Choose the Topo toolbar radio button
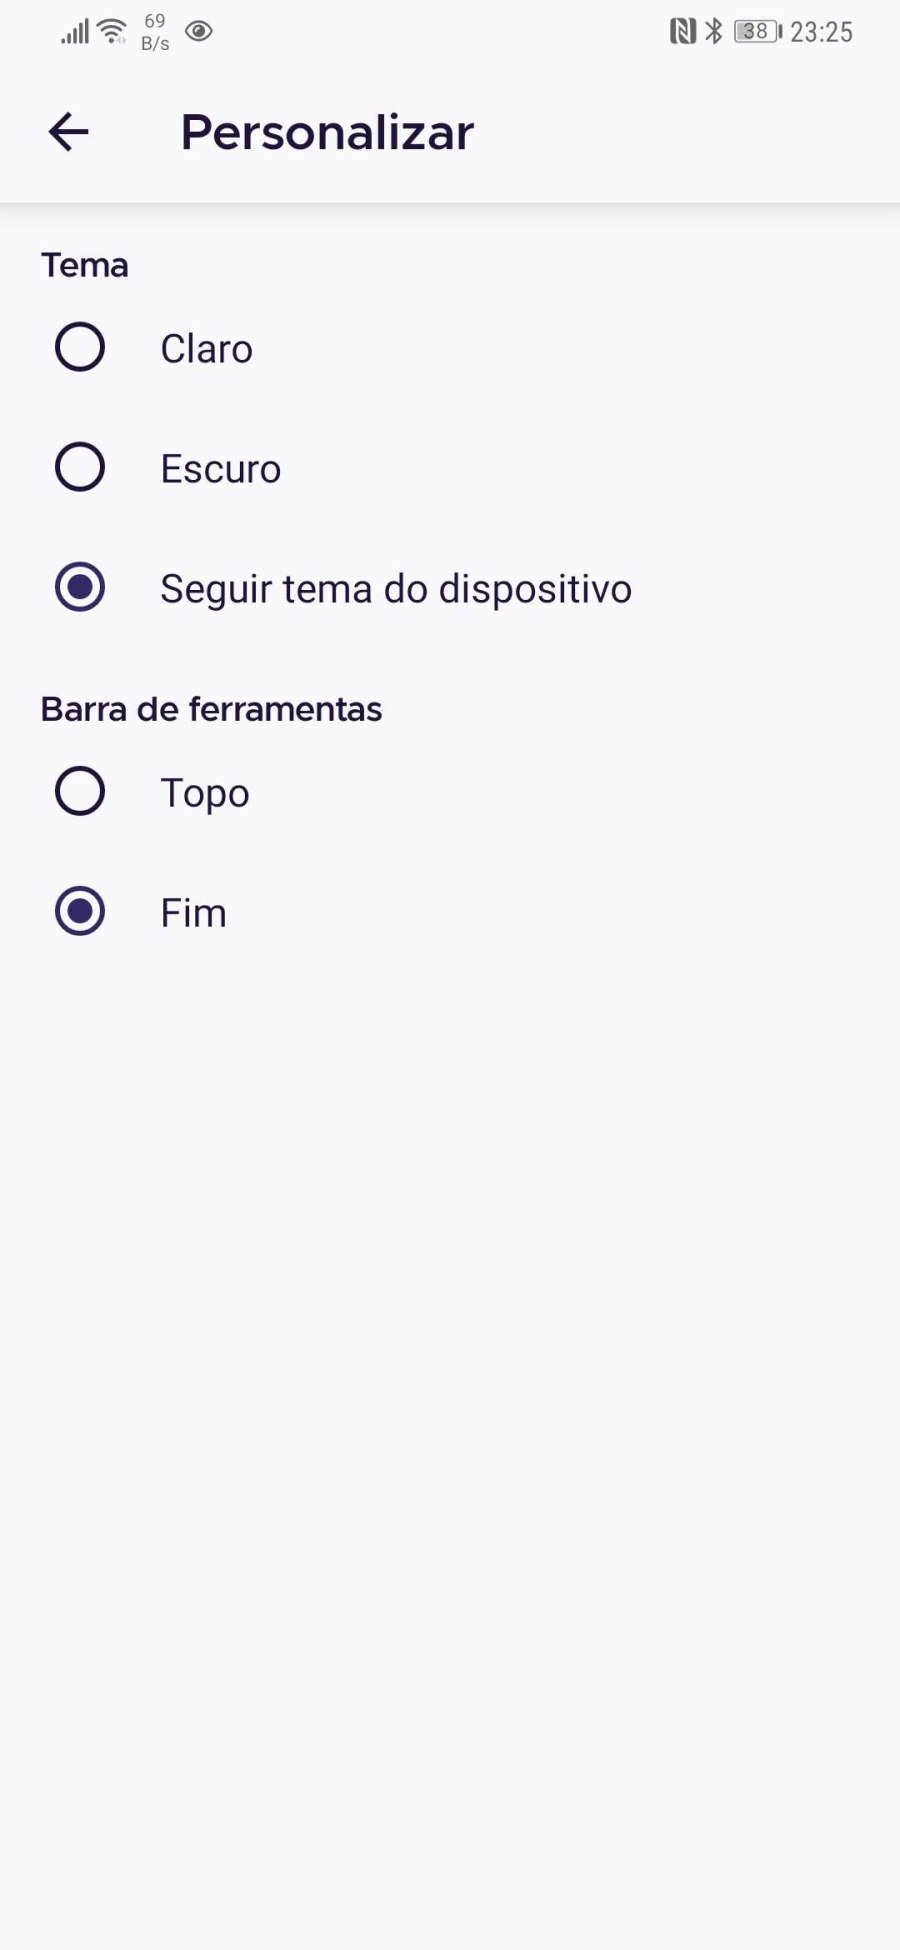The image size is (900, 1950). pyautogui.click(x=80, y=792)
